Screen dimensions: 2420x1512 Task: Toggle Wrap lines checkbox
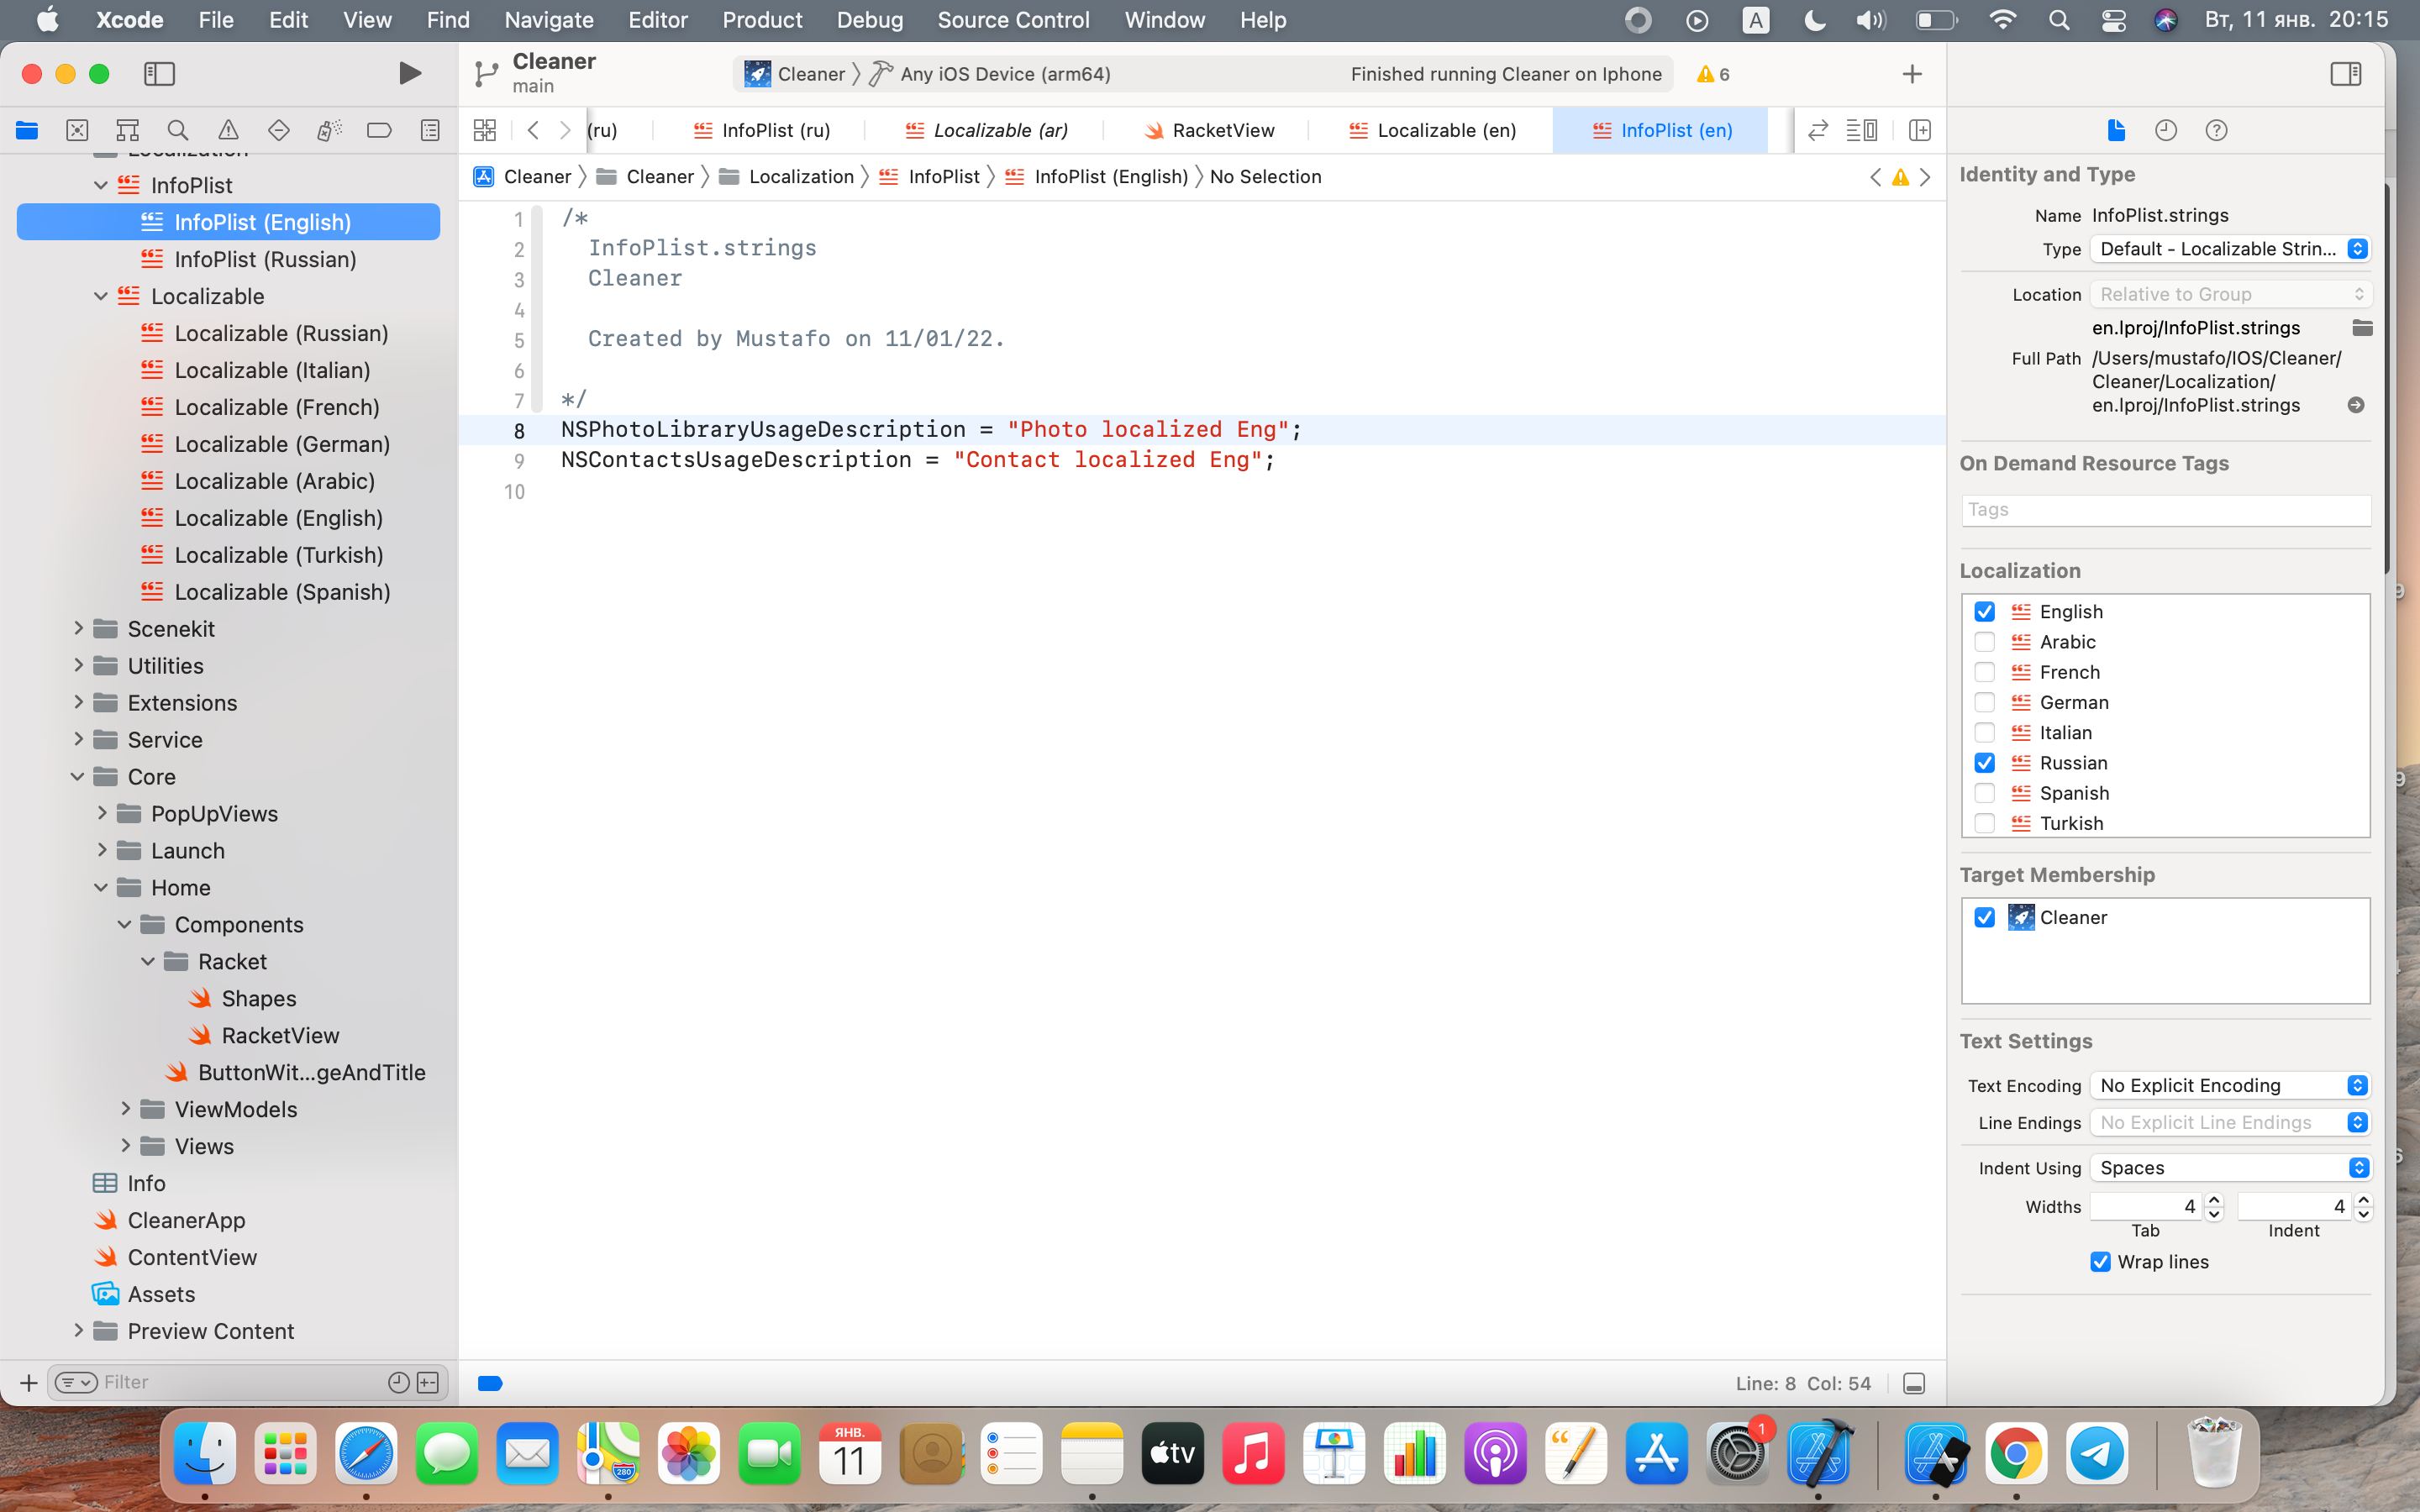pyautogui.click(x=2100, y=1262)
